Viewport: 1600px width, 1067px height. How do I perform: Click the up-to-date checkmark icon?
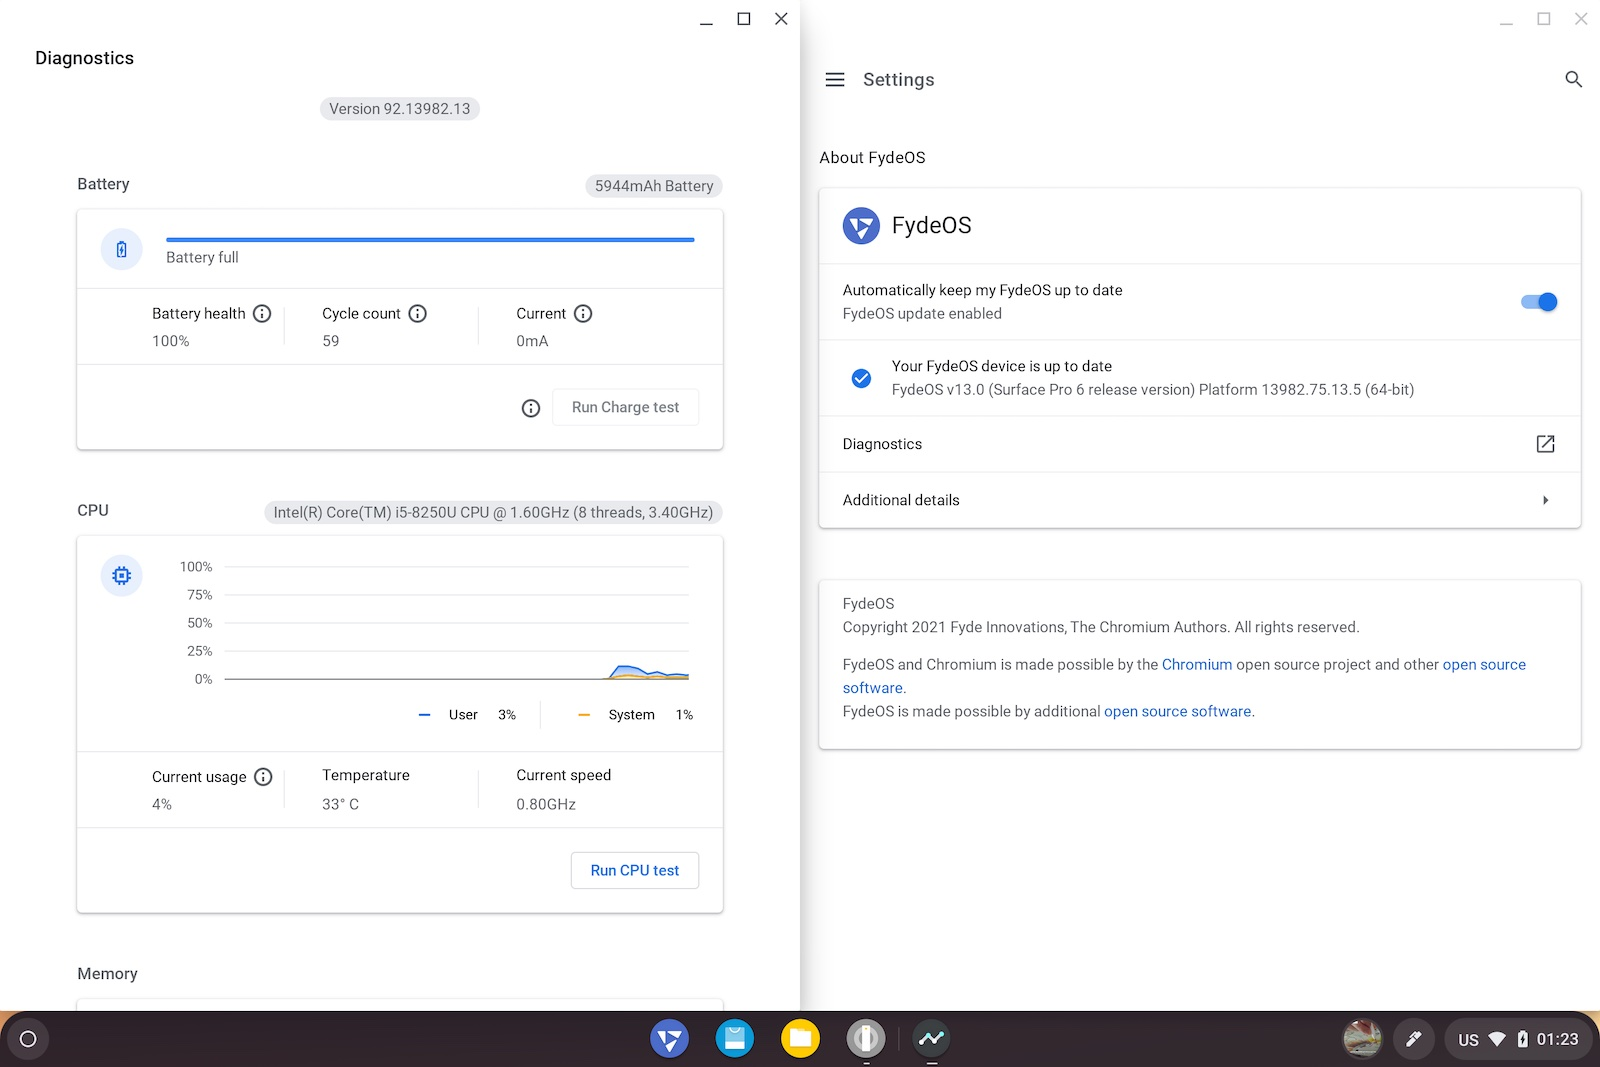[861, 378]
